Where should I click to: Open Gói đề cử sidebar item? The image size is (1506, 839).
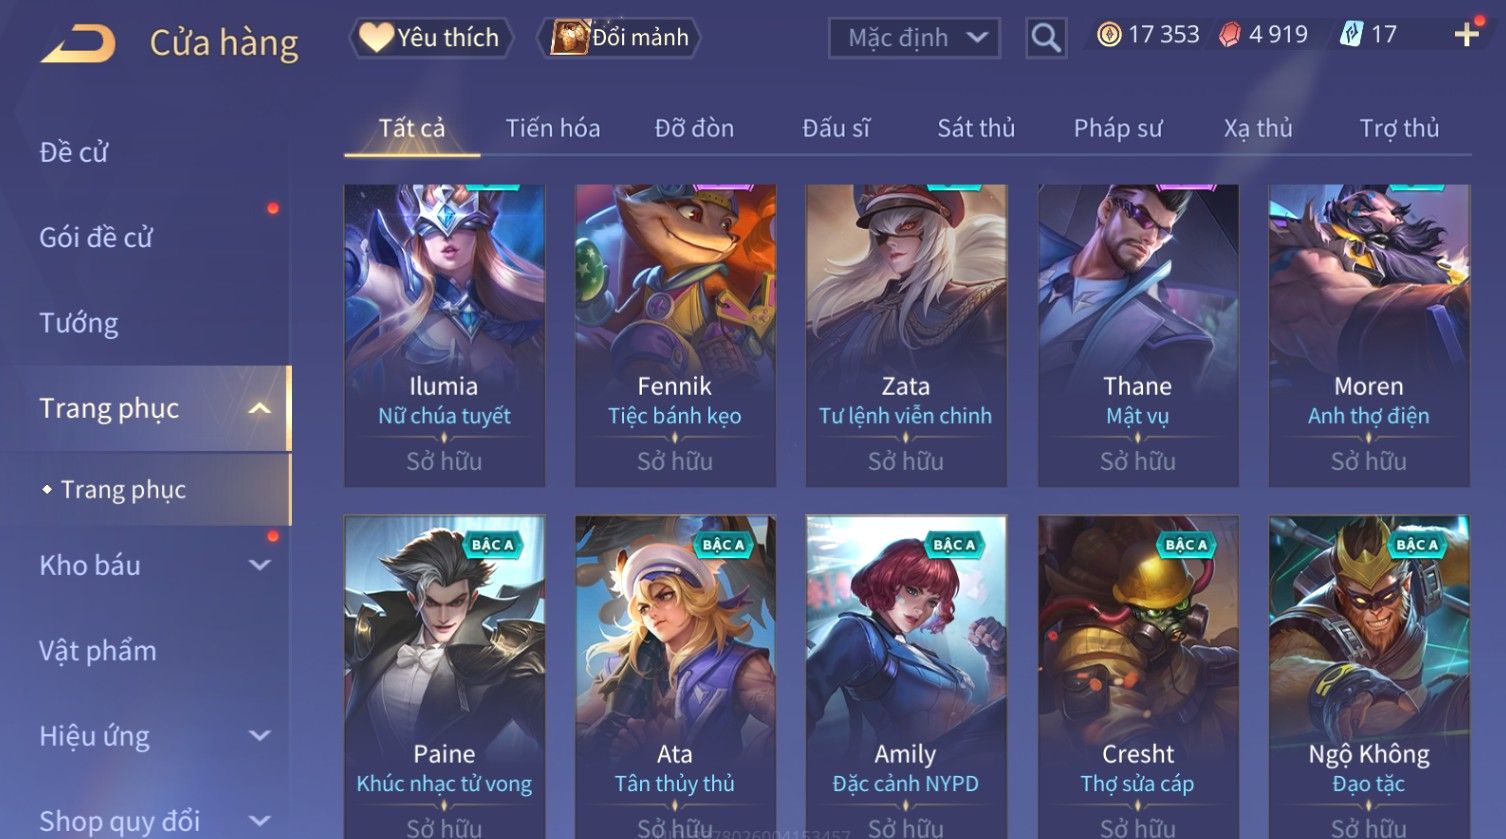96,238
